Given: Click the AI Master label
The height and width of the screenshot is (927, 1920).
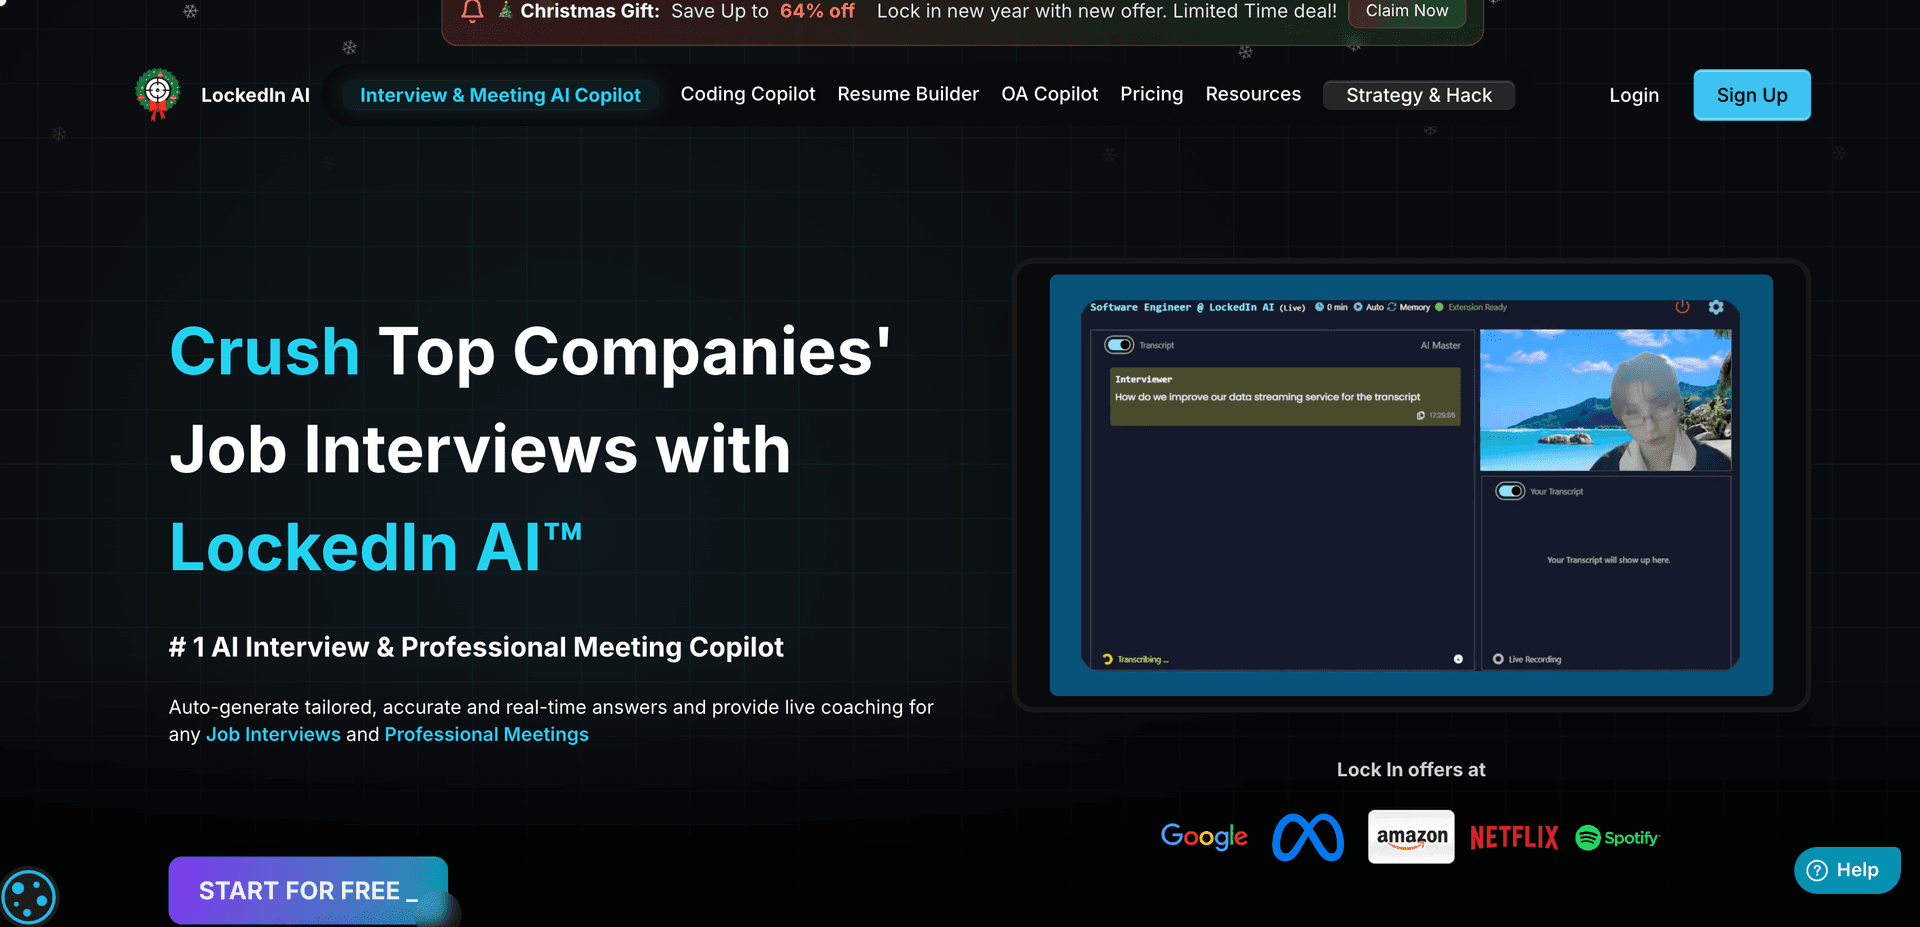Looking at the screenshot, I should 1440,345.
